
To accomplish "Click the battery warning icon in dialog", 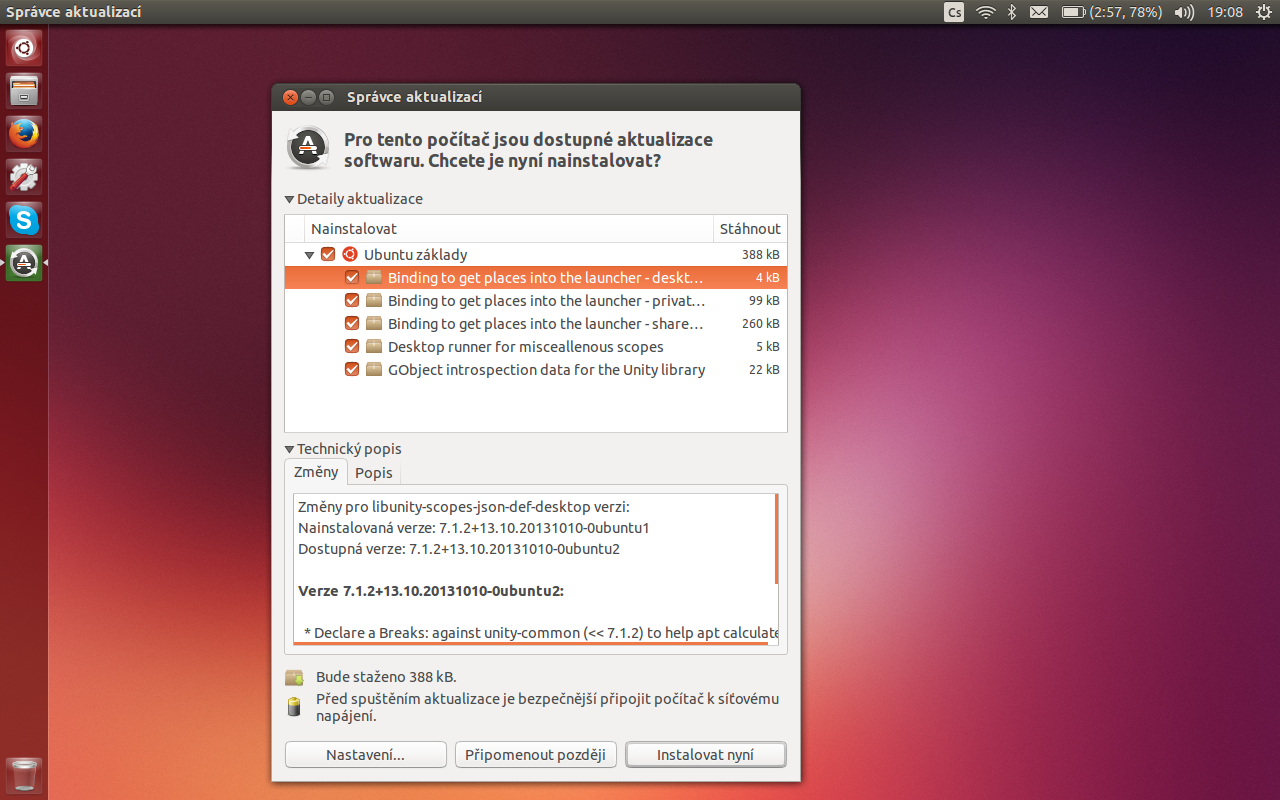I will [294, 707].
